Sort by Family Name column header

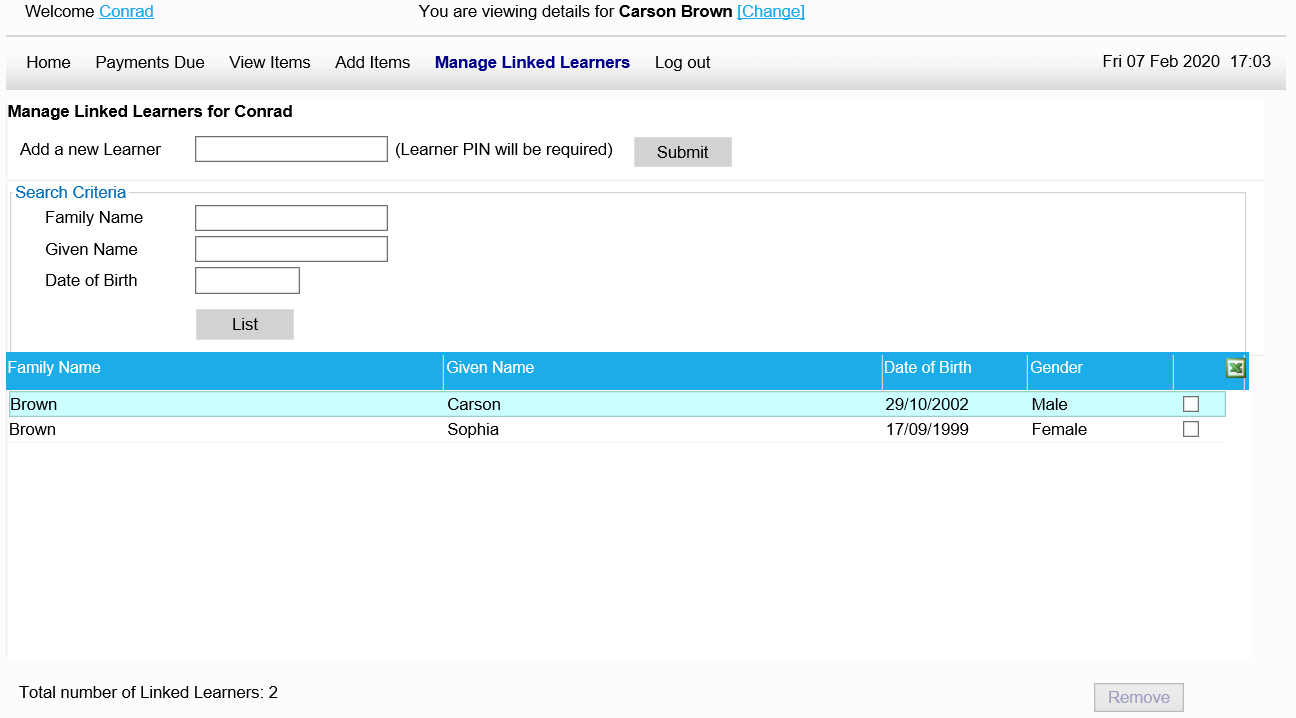tap(54, 368)
